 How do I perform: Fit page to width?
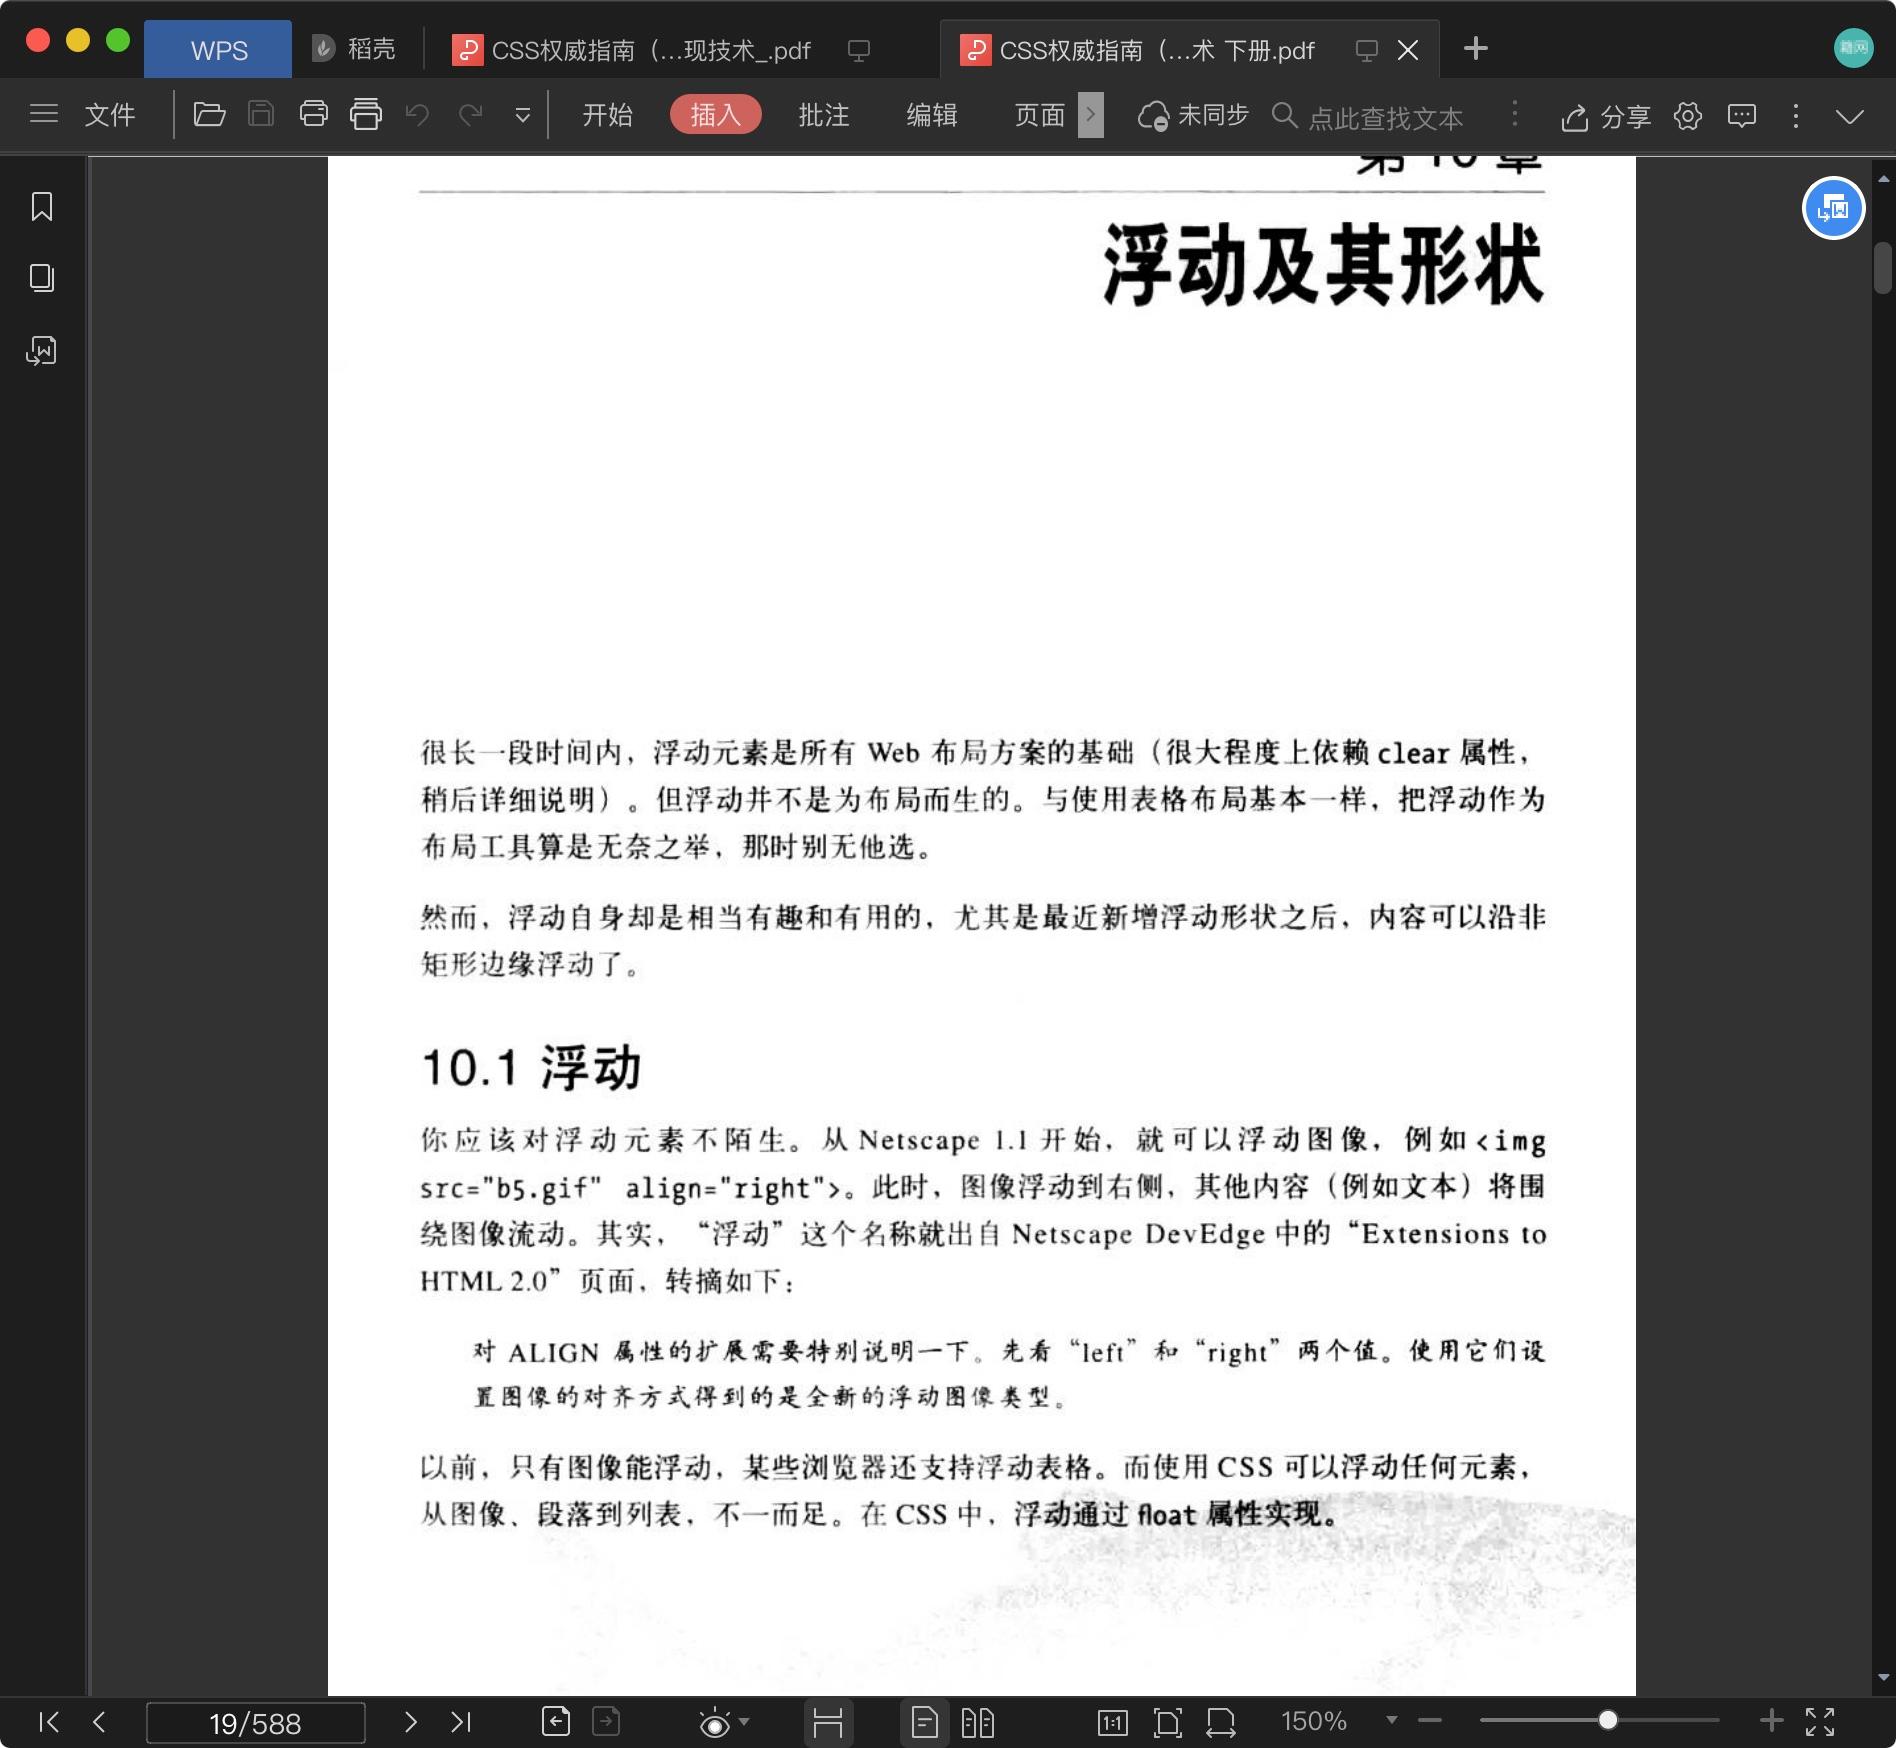pos(1220,1722)
